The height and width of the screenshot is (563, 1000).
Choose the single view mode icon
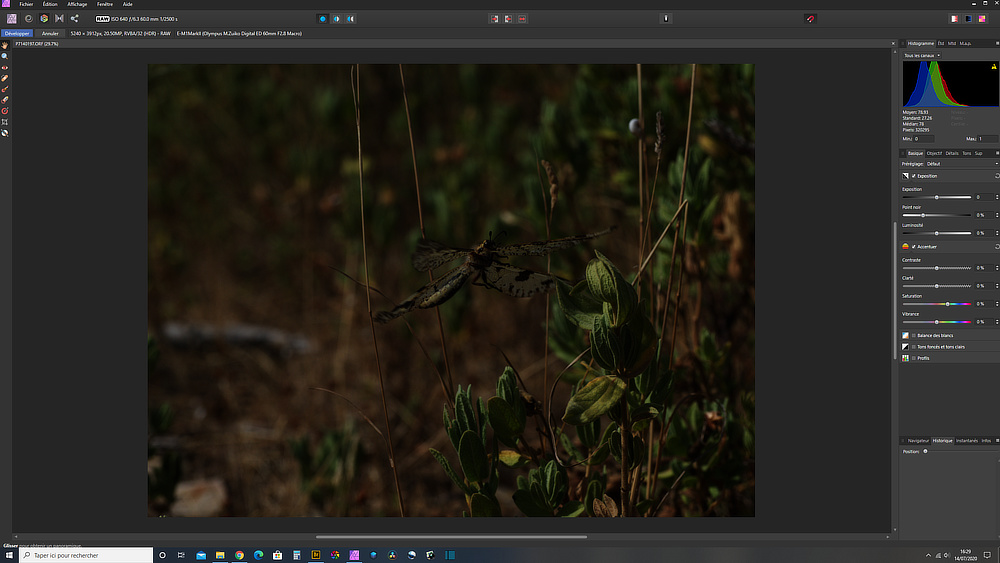(x=323, y=18)
